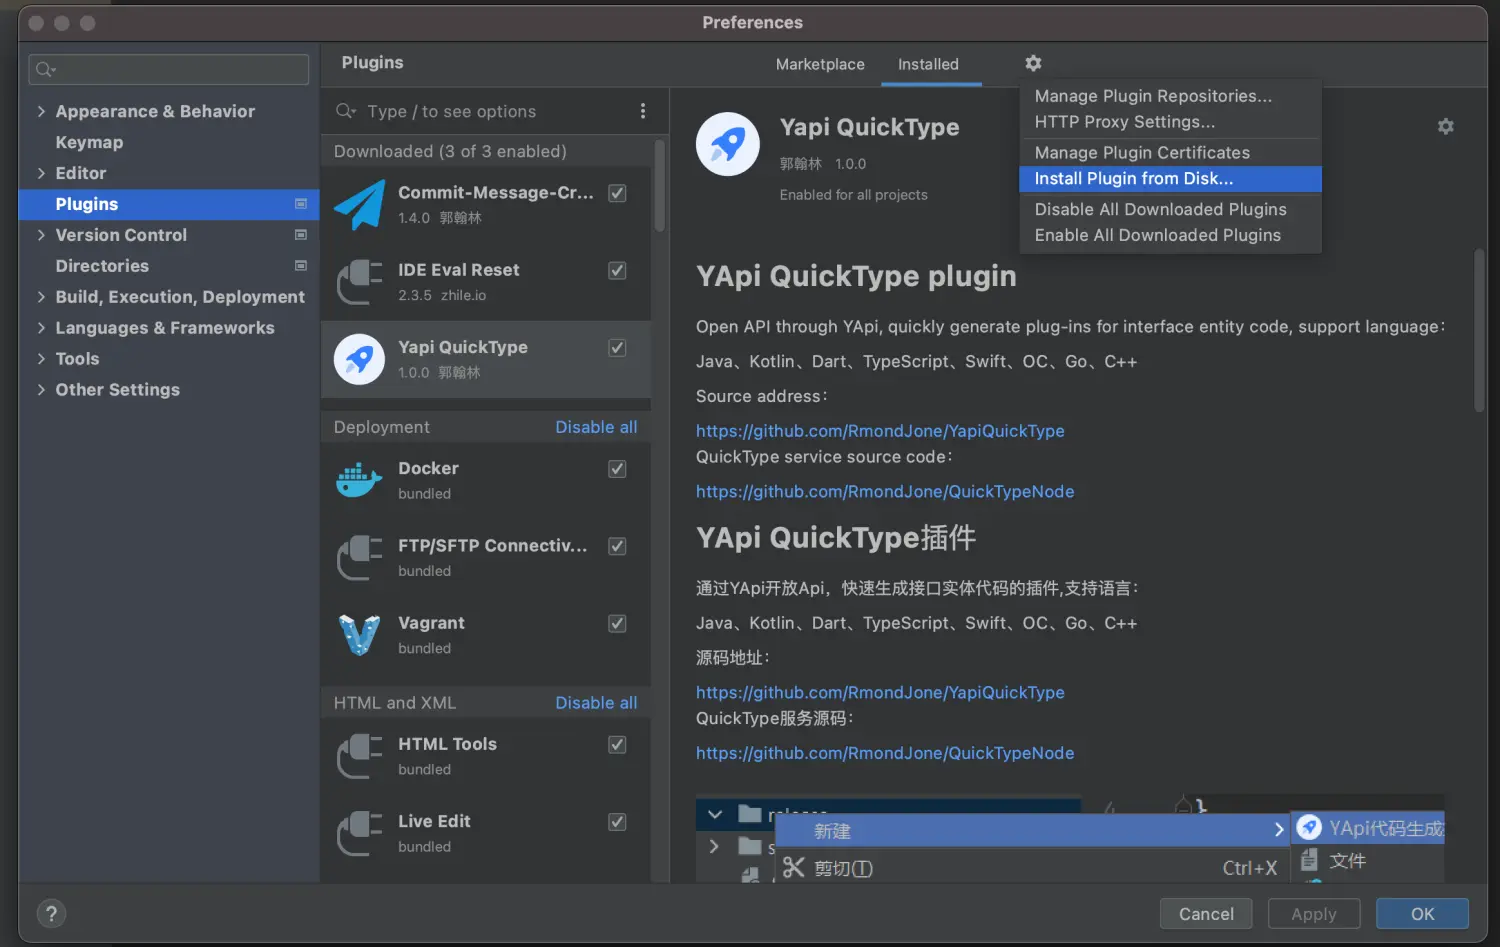Image resolution: width=1500 pixels, height=947 pixels.
Task: Click Disable all for Deployment plugins
Action: 596,427
